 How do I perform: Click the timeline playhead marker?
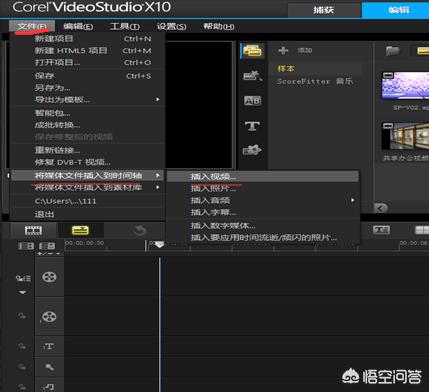pos(160,244)
